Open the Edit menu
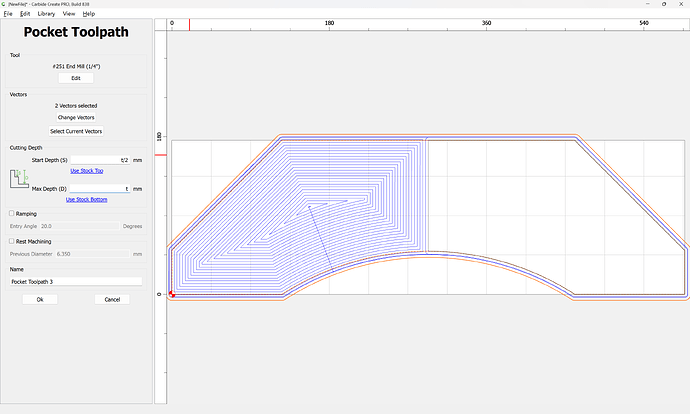 tap(24, 14)
